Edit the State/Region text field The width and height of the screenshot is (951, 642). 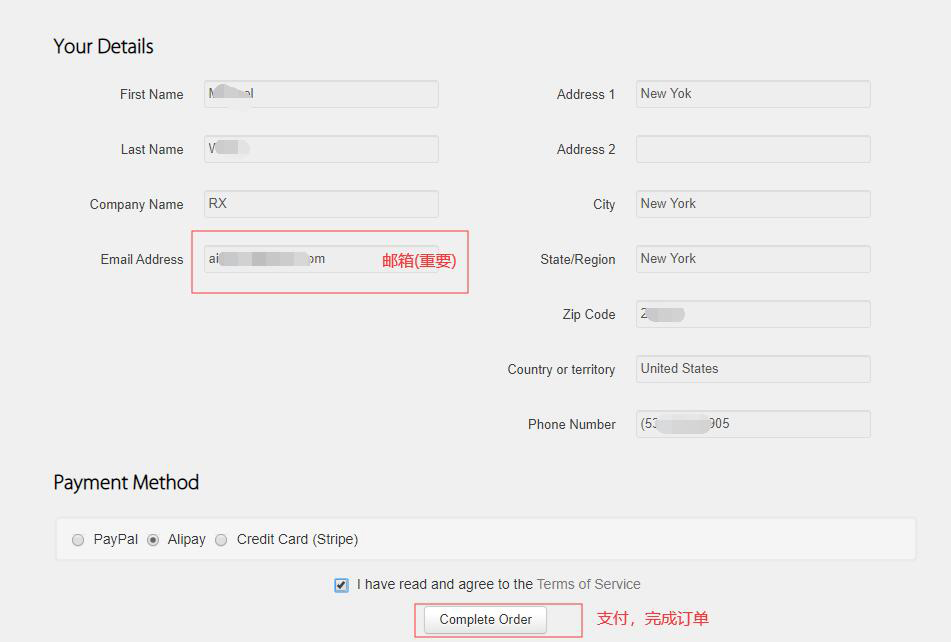(753, 259)
